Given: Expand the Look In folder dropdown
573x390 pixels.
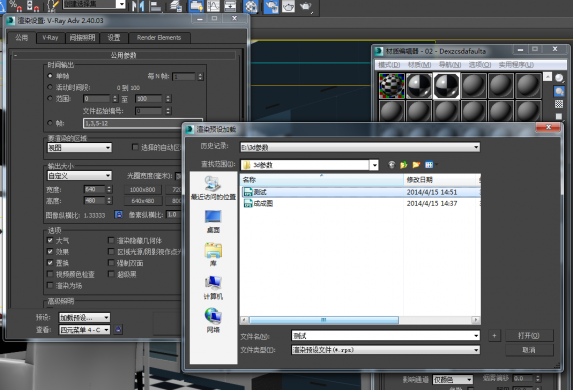Looking at the screenshot, I should click(x=375, y=165).
